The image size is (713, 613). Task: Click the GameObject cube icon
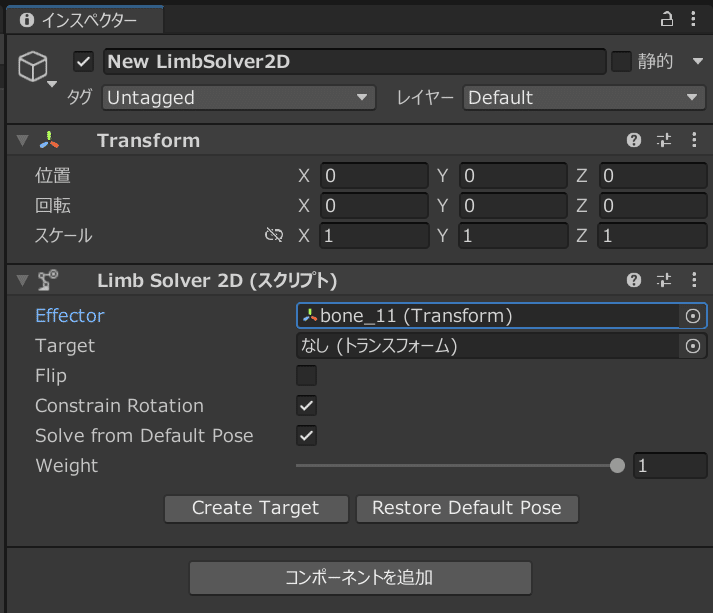click(x=33, y=66)
